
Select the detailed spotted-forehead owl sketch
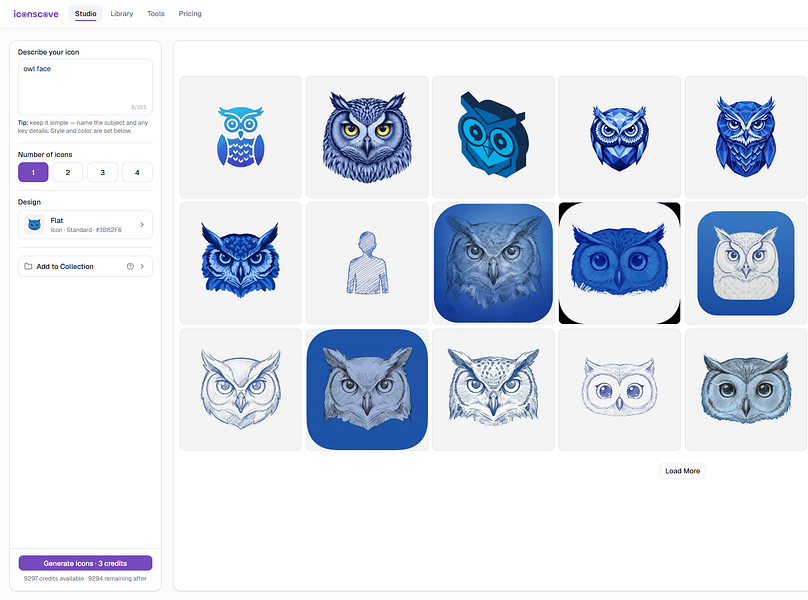494,390
